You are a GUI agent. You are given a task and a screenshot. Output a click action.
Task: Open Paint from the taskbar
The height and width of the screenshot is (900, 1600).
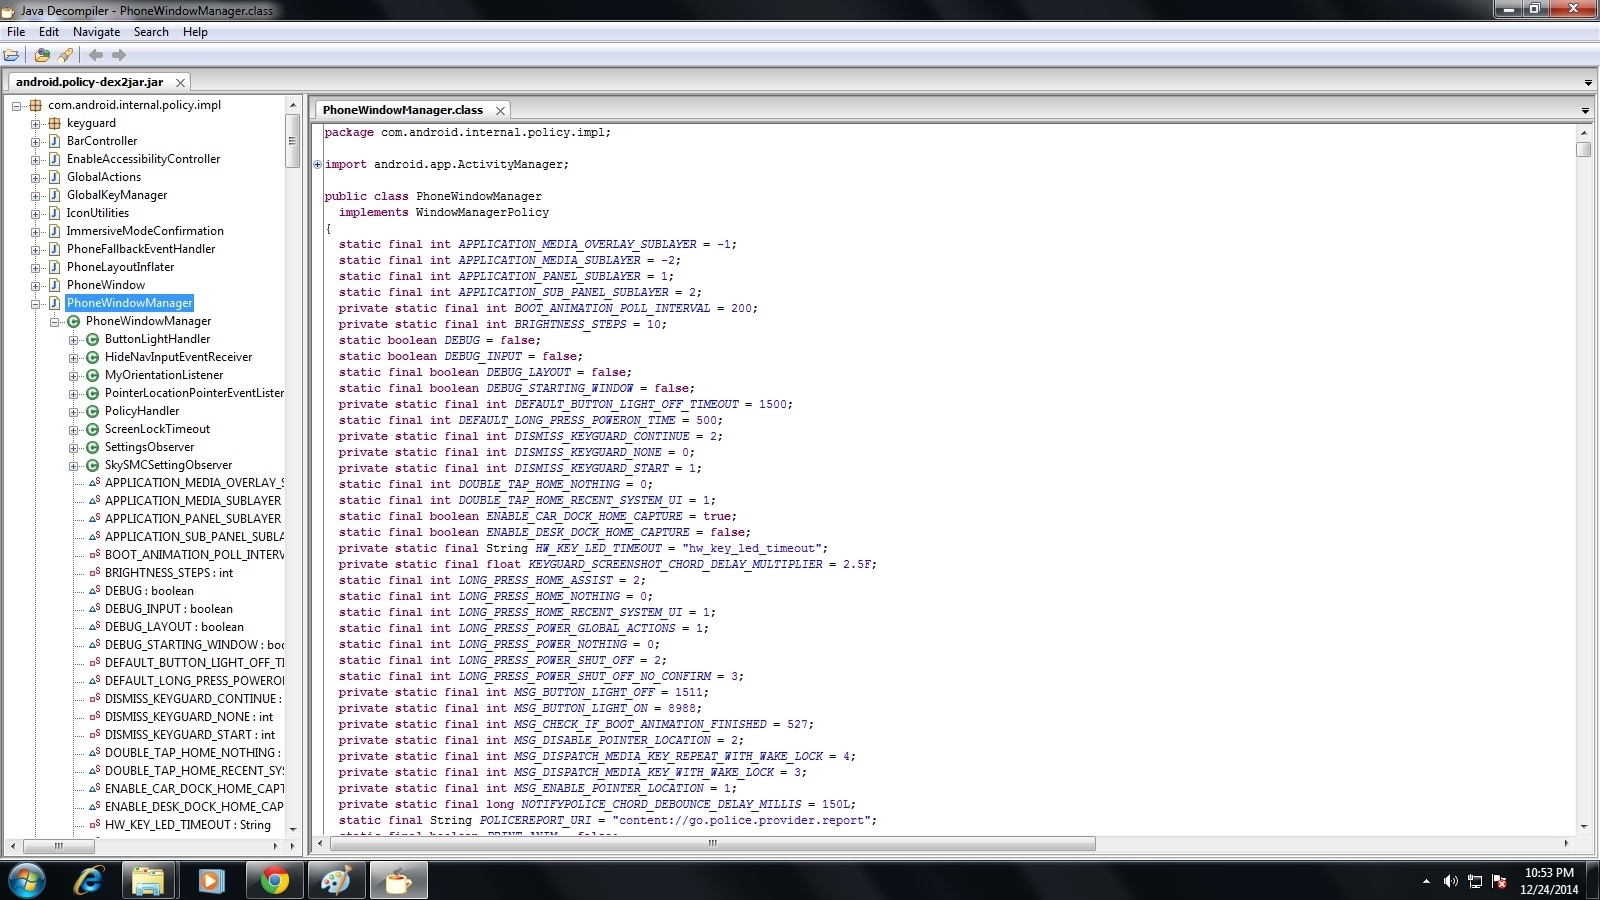(x=336, y=881)
